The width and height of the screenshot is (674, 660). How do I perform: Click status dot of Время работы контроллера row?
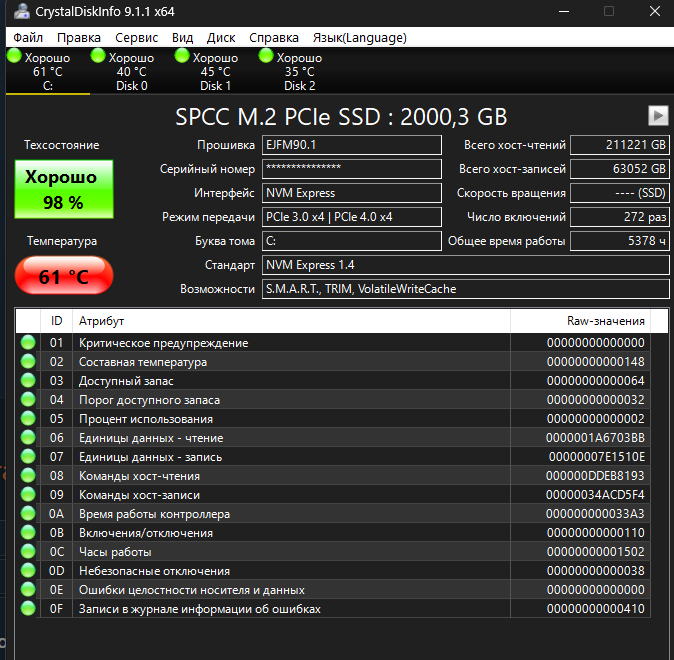[28, 513]
